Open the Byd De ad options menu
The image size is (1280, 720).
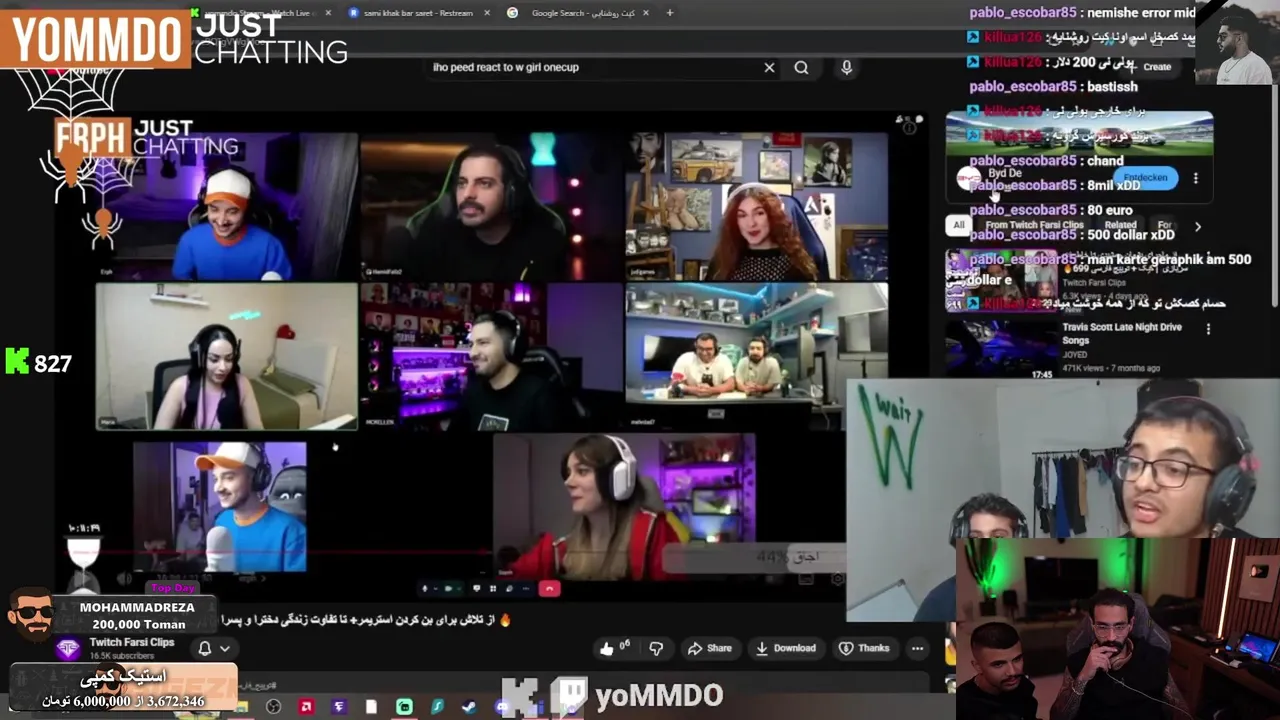point(1195,178)
